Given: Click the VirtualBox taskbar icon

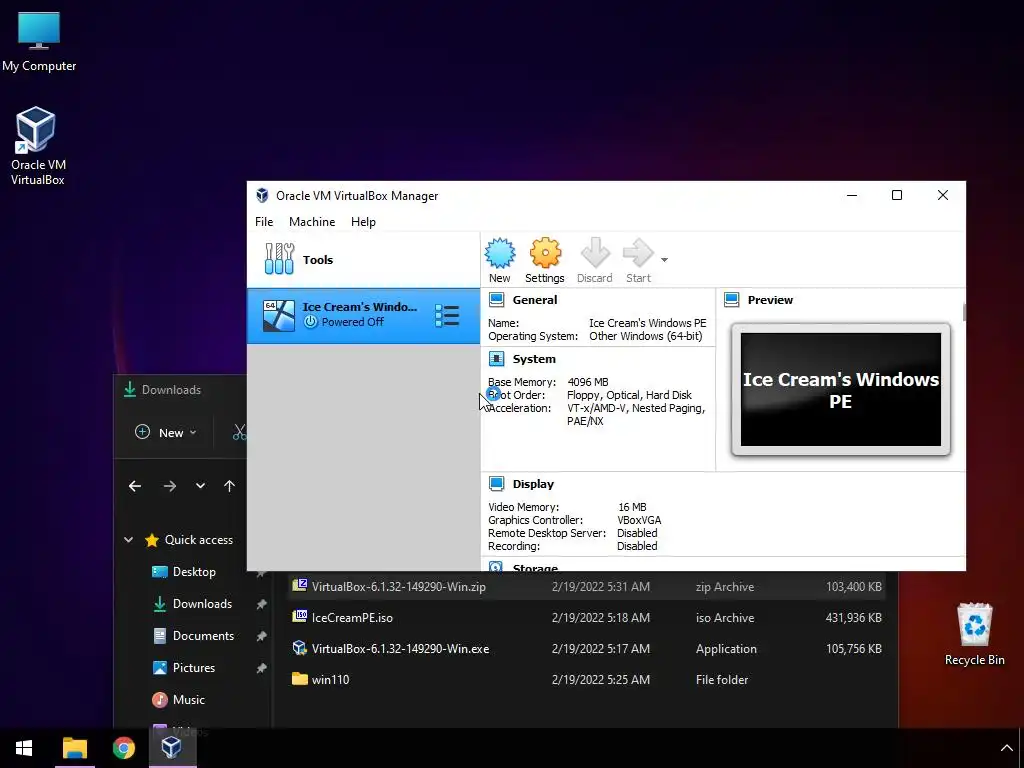Looking at the screenshot, I should (172, 748).
